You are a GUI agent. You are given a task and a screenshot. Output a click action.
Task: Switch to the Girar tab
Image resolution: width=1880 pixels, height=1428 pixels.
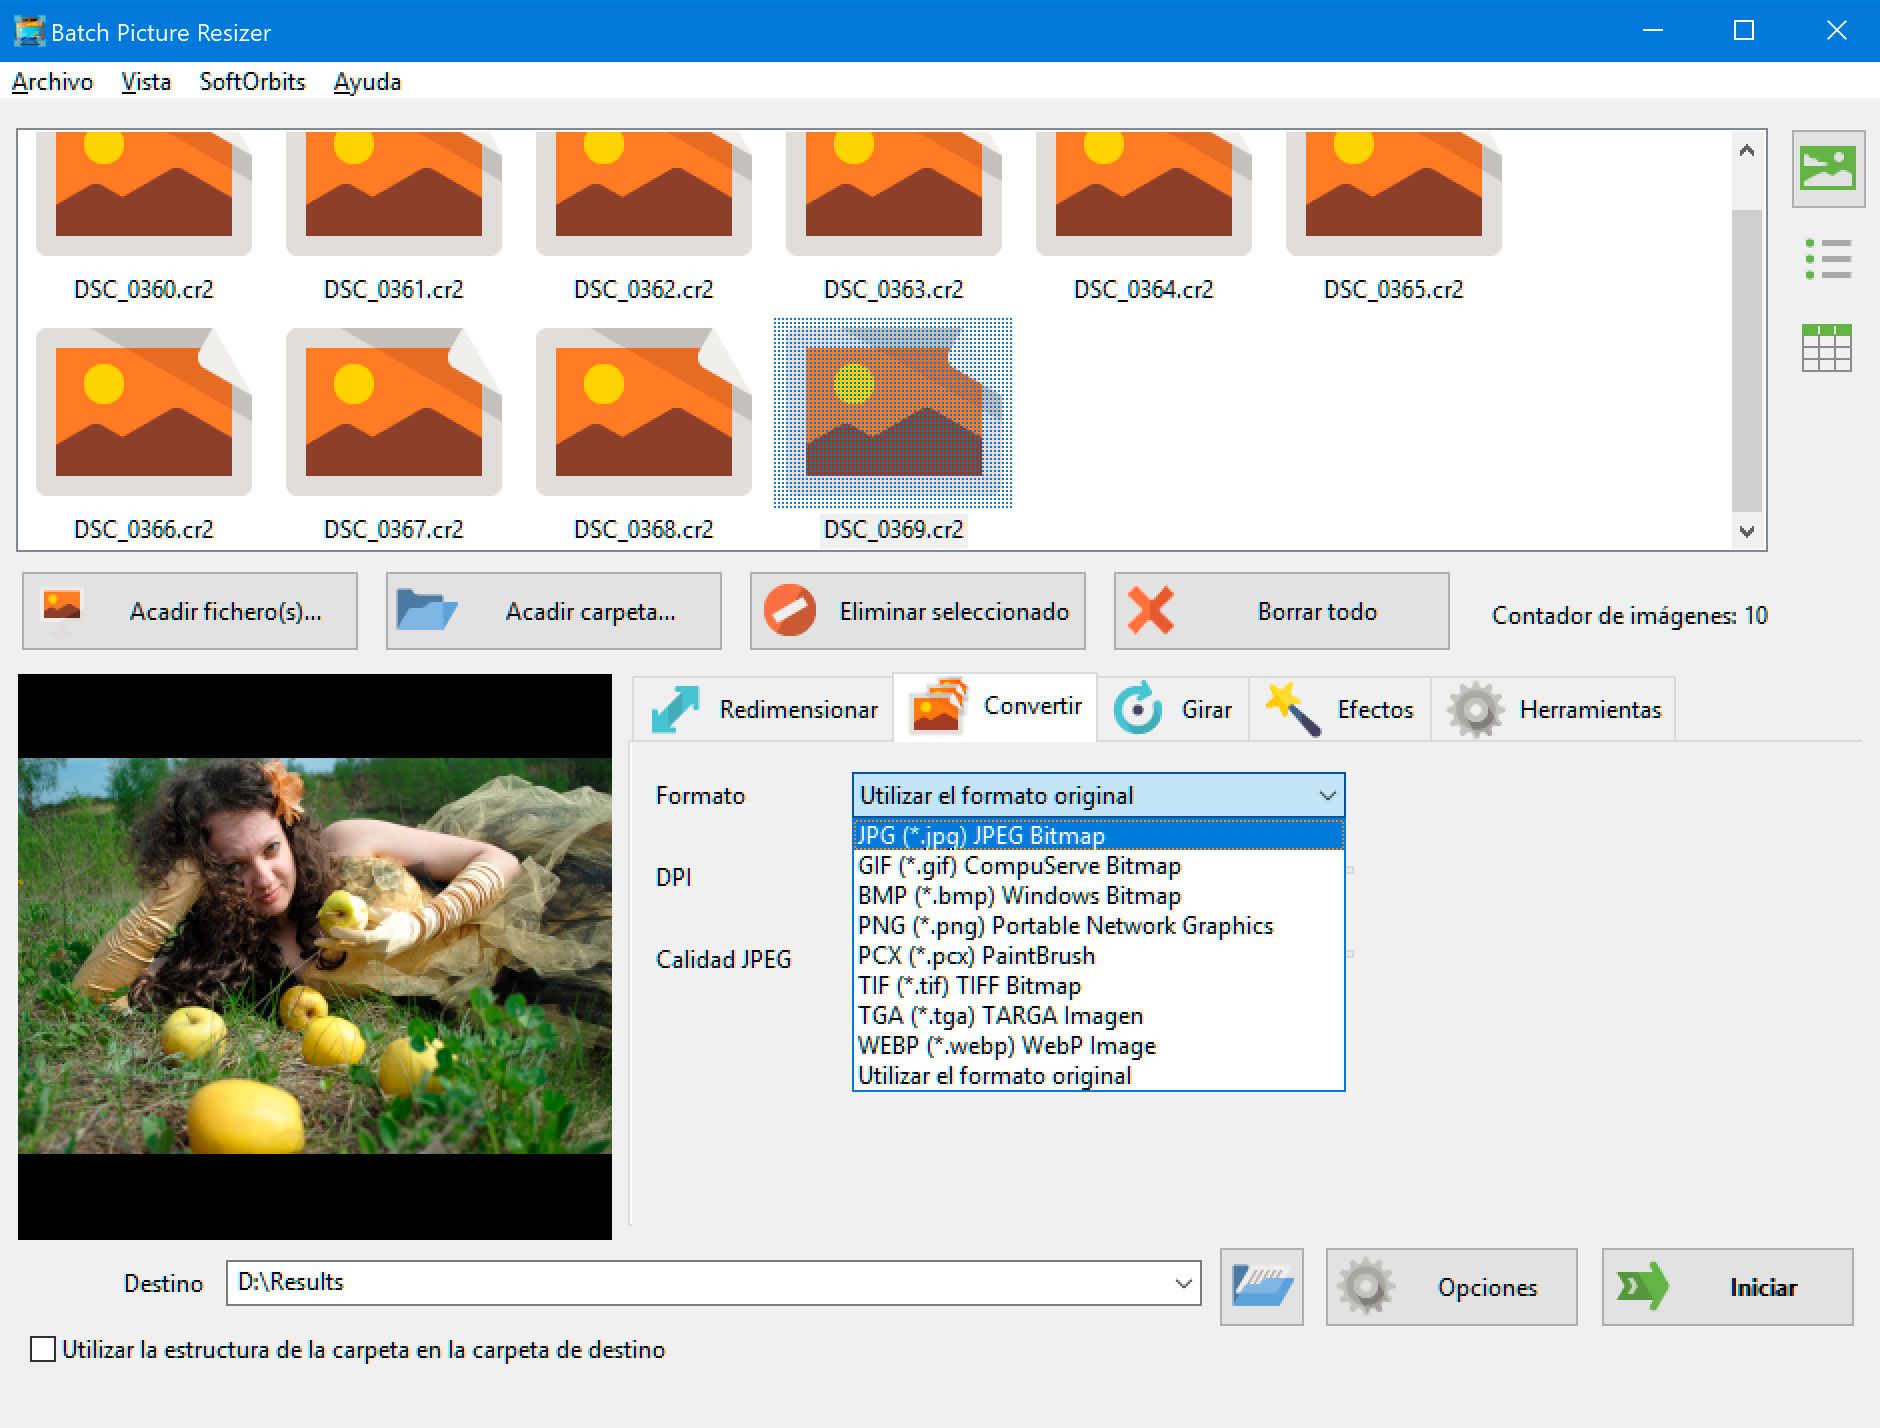(x=1173, y=709)
